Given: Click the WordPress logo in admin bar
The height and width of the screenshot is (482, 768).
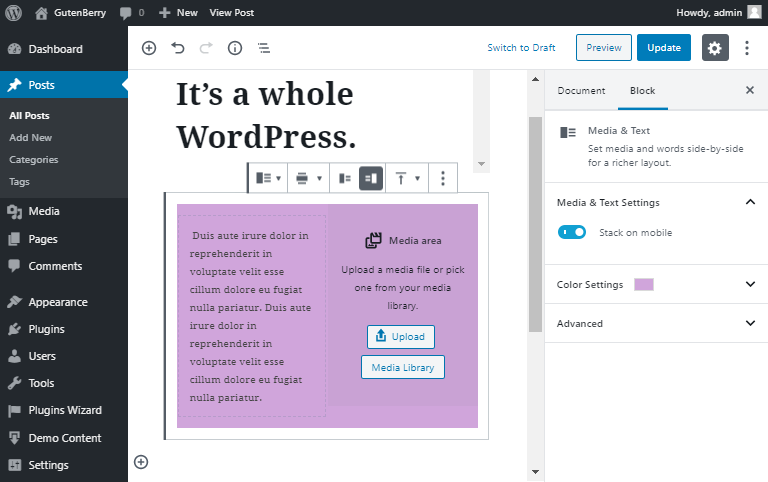Looking at the screenshot, I should click(13, 13).
